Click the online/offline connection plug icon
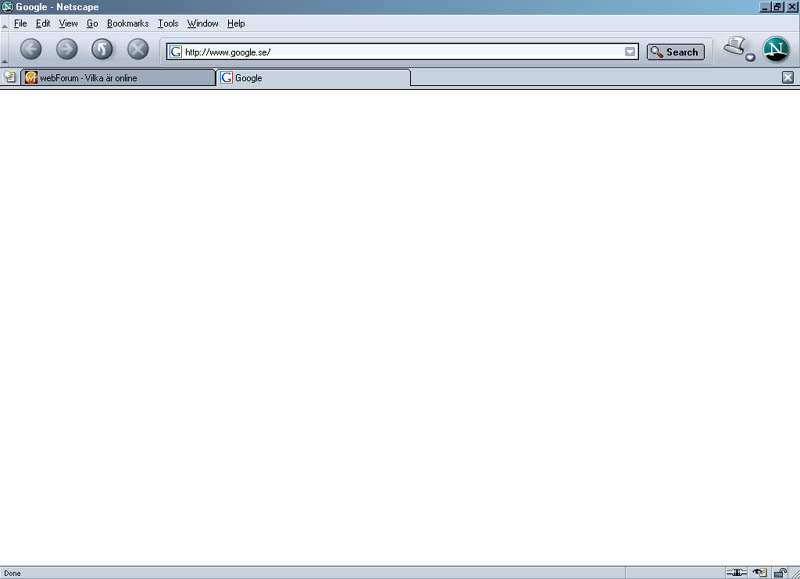 (736, 572)
